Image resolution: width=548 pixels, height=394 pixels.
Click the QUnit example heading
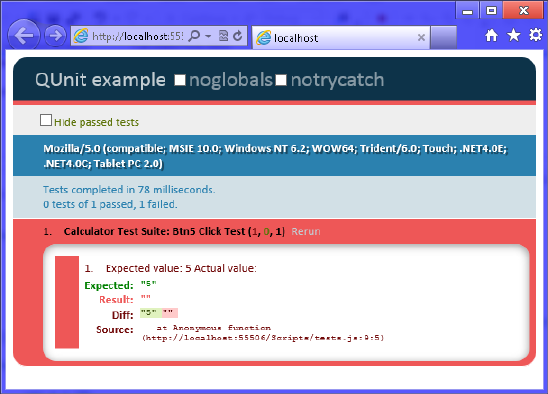100,80
